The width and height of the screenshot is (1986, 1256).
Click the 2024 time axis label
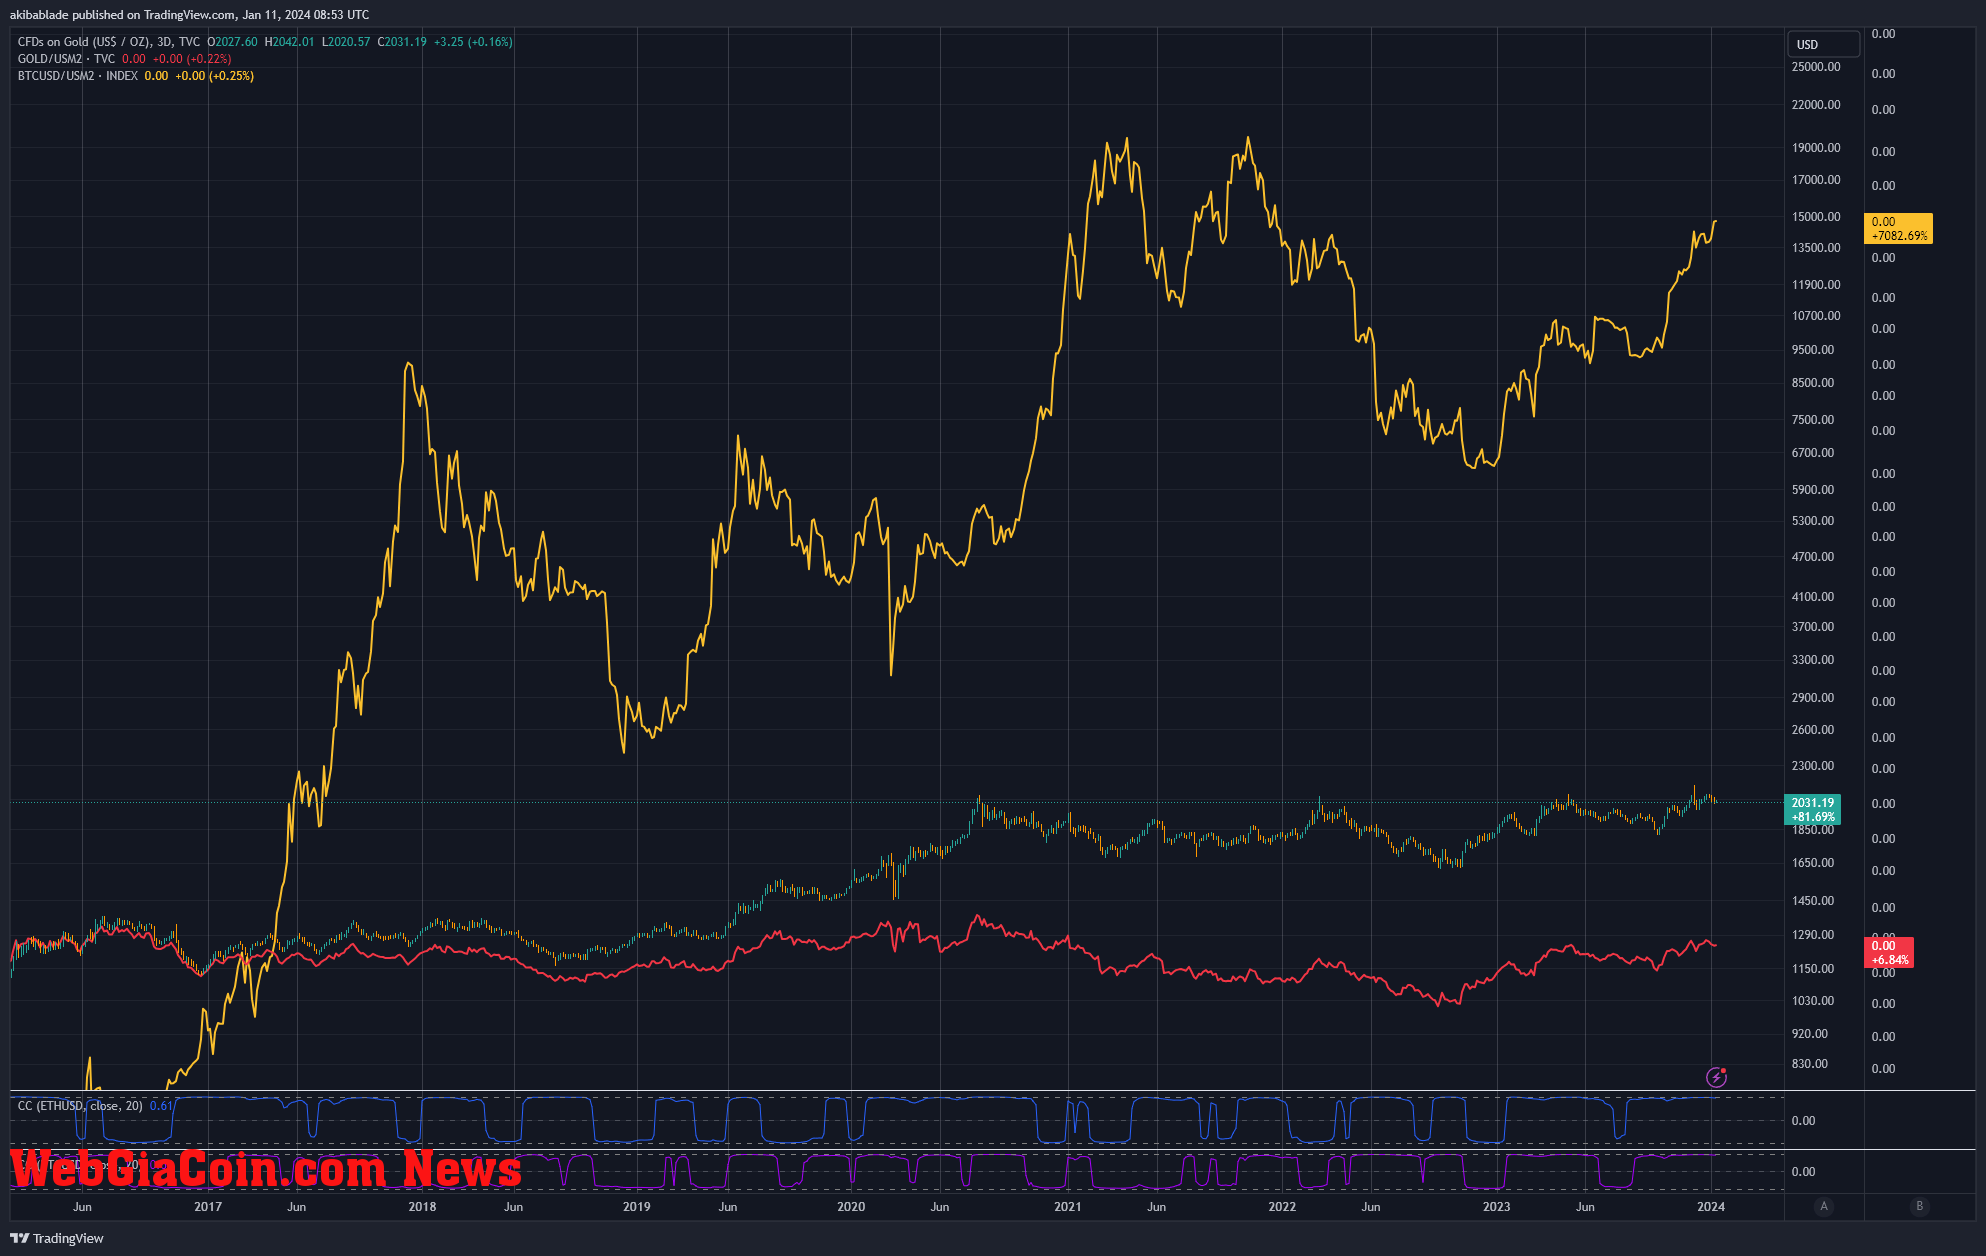pyautogui.click(x=1711, y=1207)
